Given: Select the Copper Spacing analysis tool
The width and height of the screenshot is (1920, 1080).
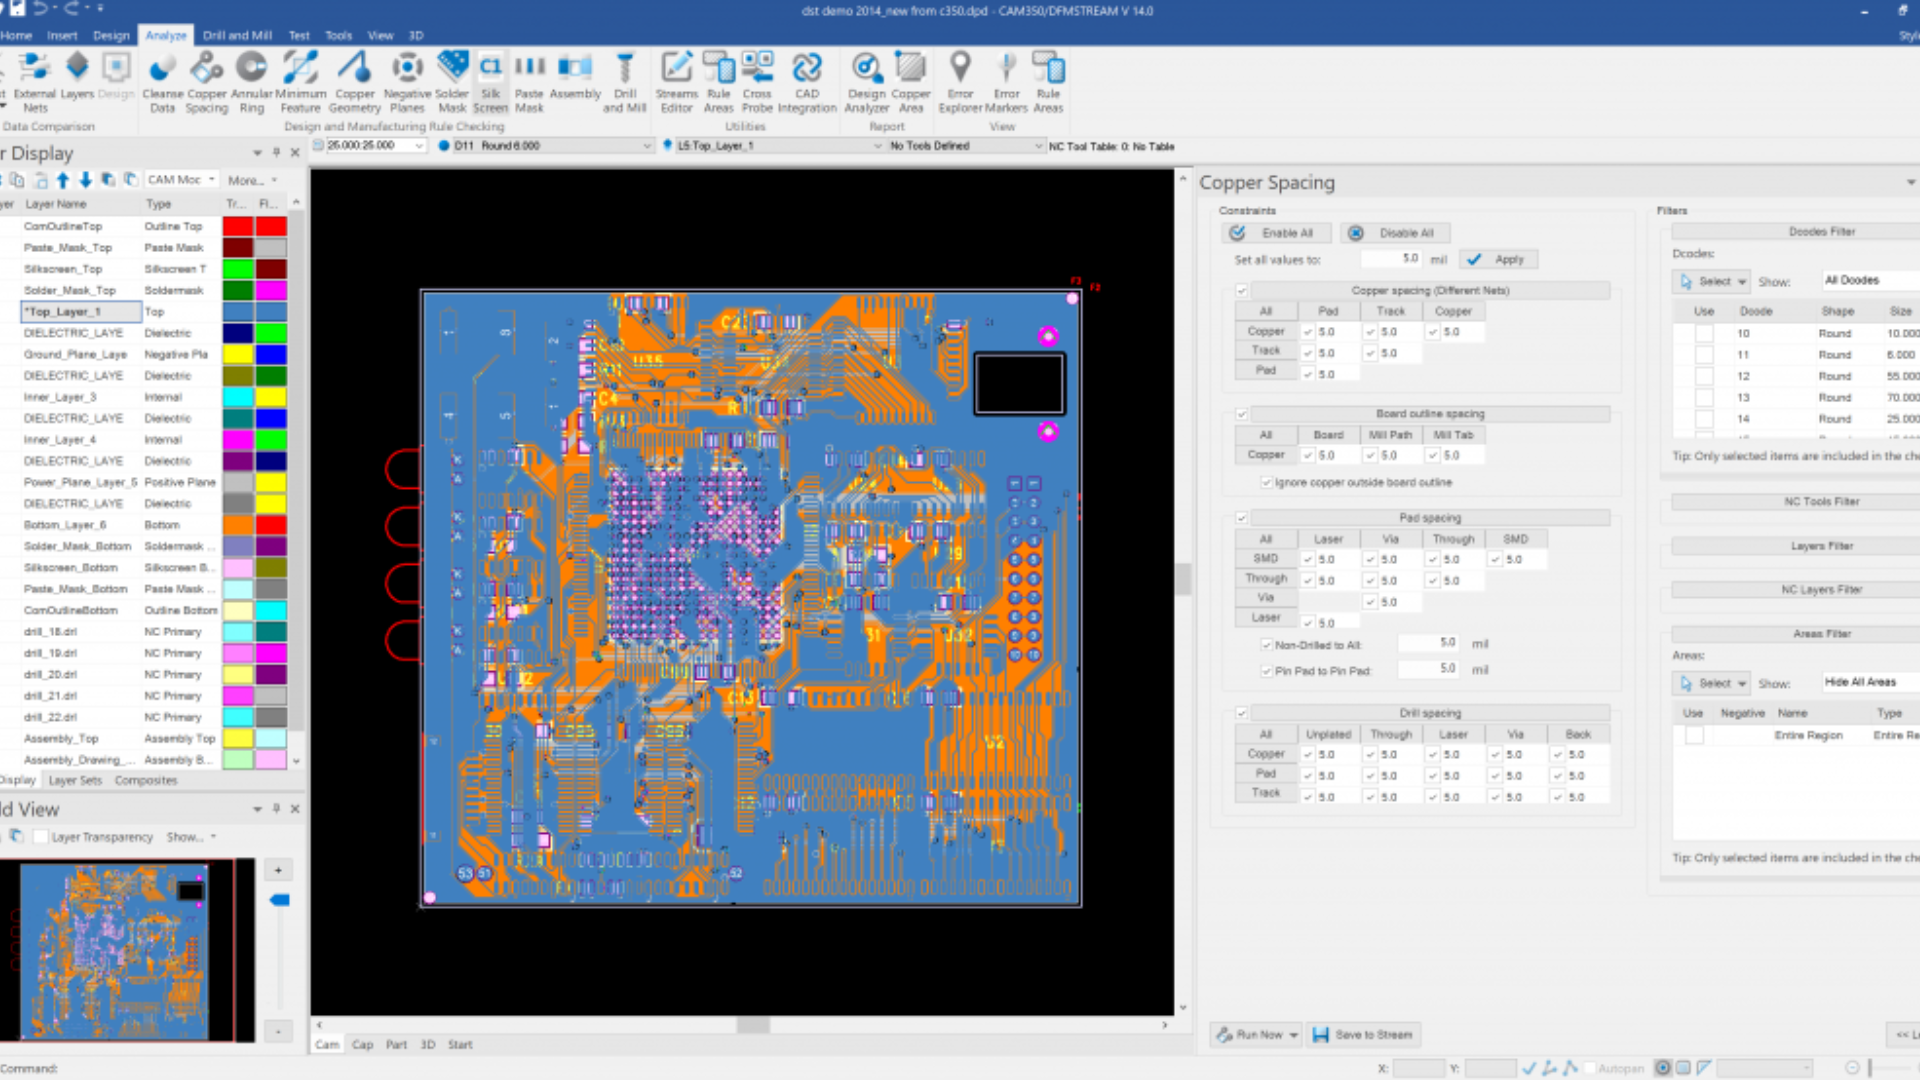Looking at the screenshot, I should 207,80.
